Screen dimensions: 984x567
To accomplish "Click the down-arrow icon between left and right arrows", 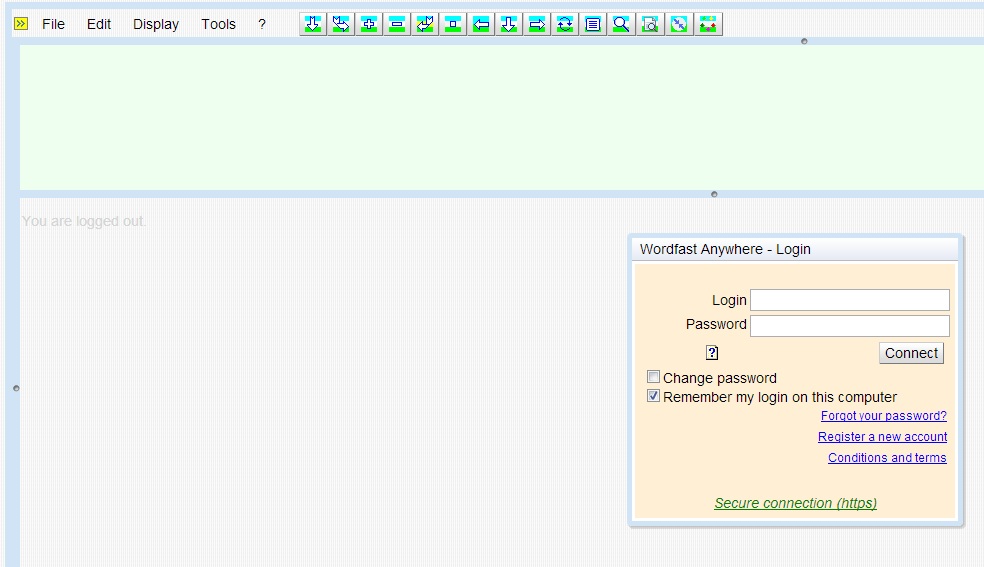I will [509, 24].
